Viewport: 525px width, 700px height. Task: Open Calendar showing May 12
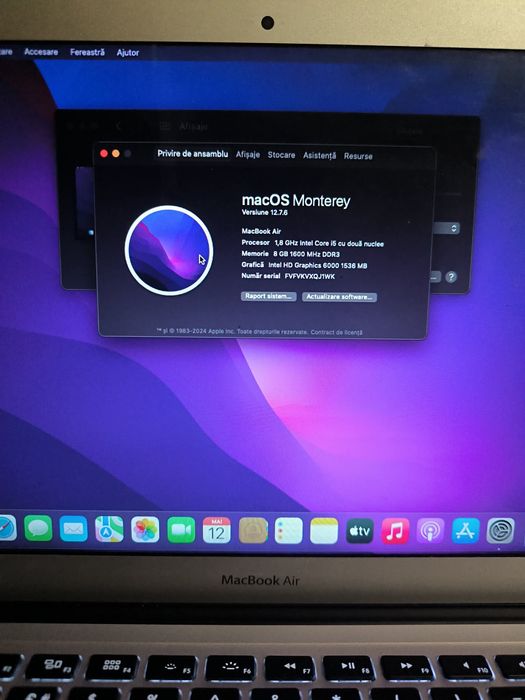(x=217, y=530)
